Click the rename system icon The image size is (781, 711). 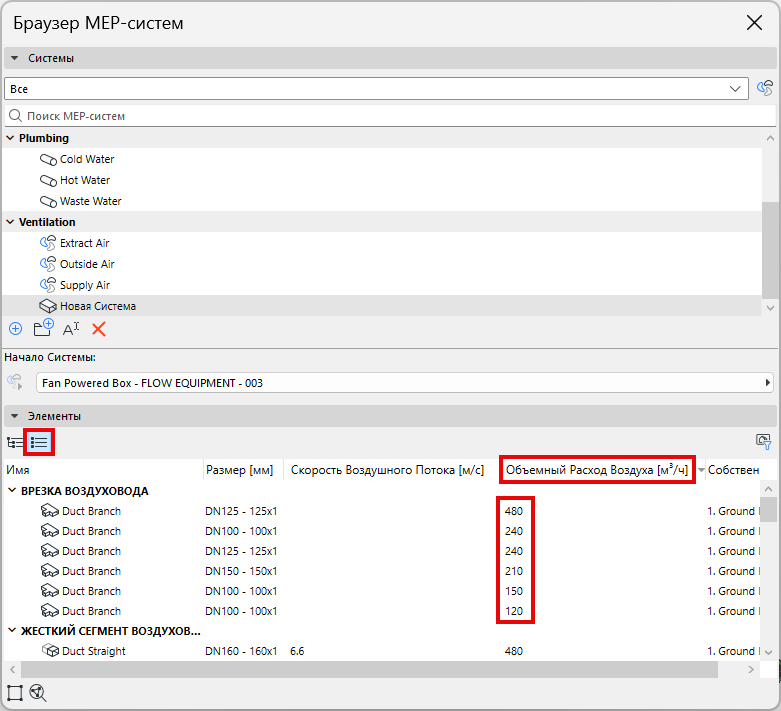click(71, 329)
